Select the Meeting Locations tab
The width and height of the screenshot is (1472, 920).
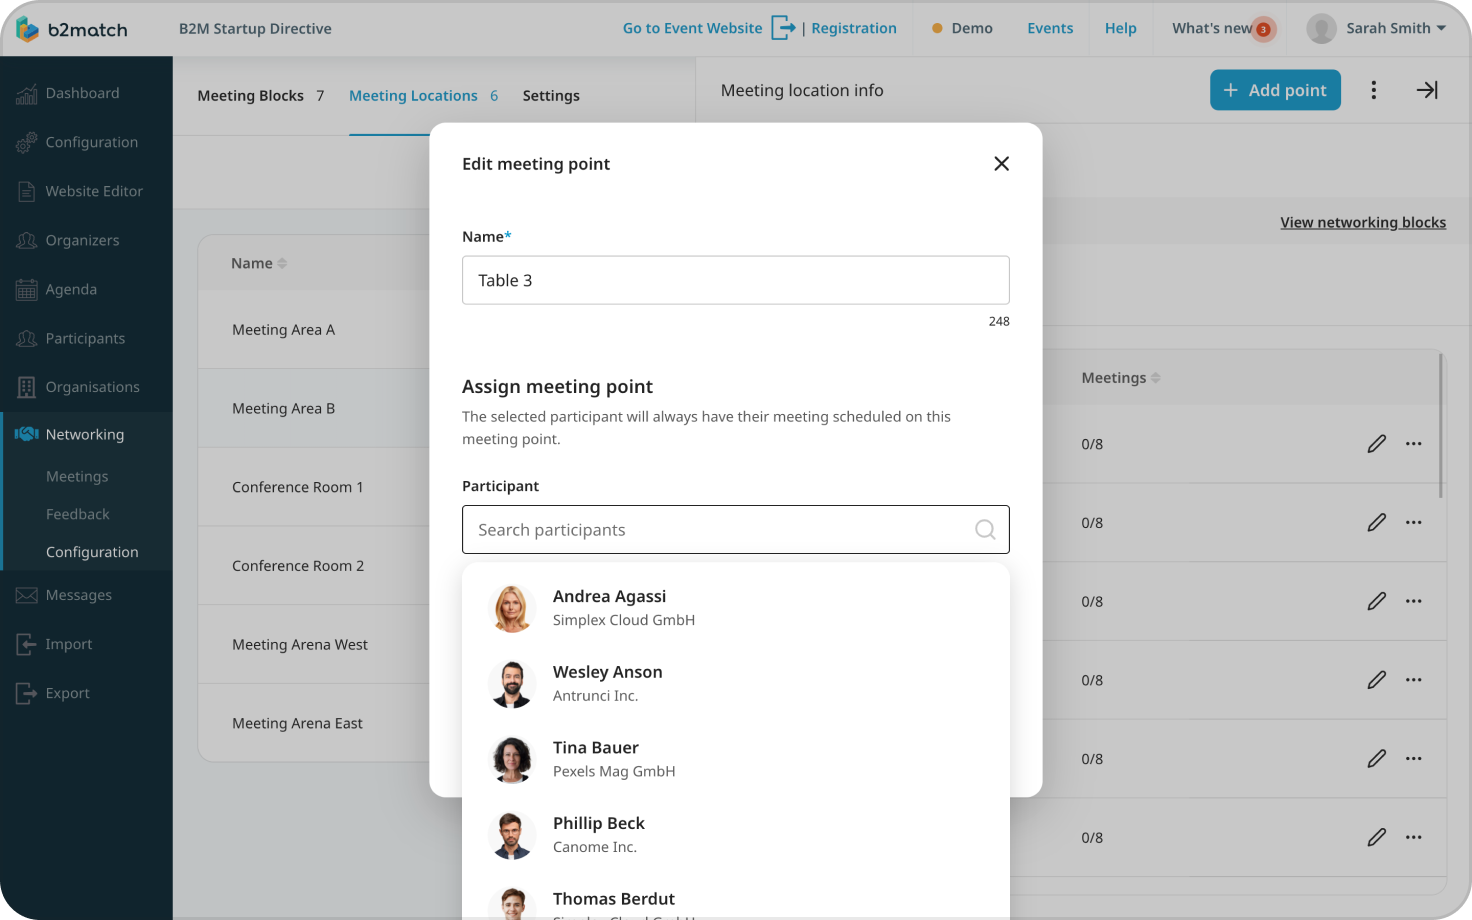pos(423,96)
